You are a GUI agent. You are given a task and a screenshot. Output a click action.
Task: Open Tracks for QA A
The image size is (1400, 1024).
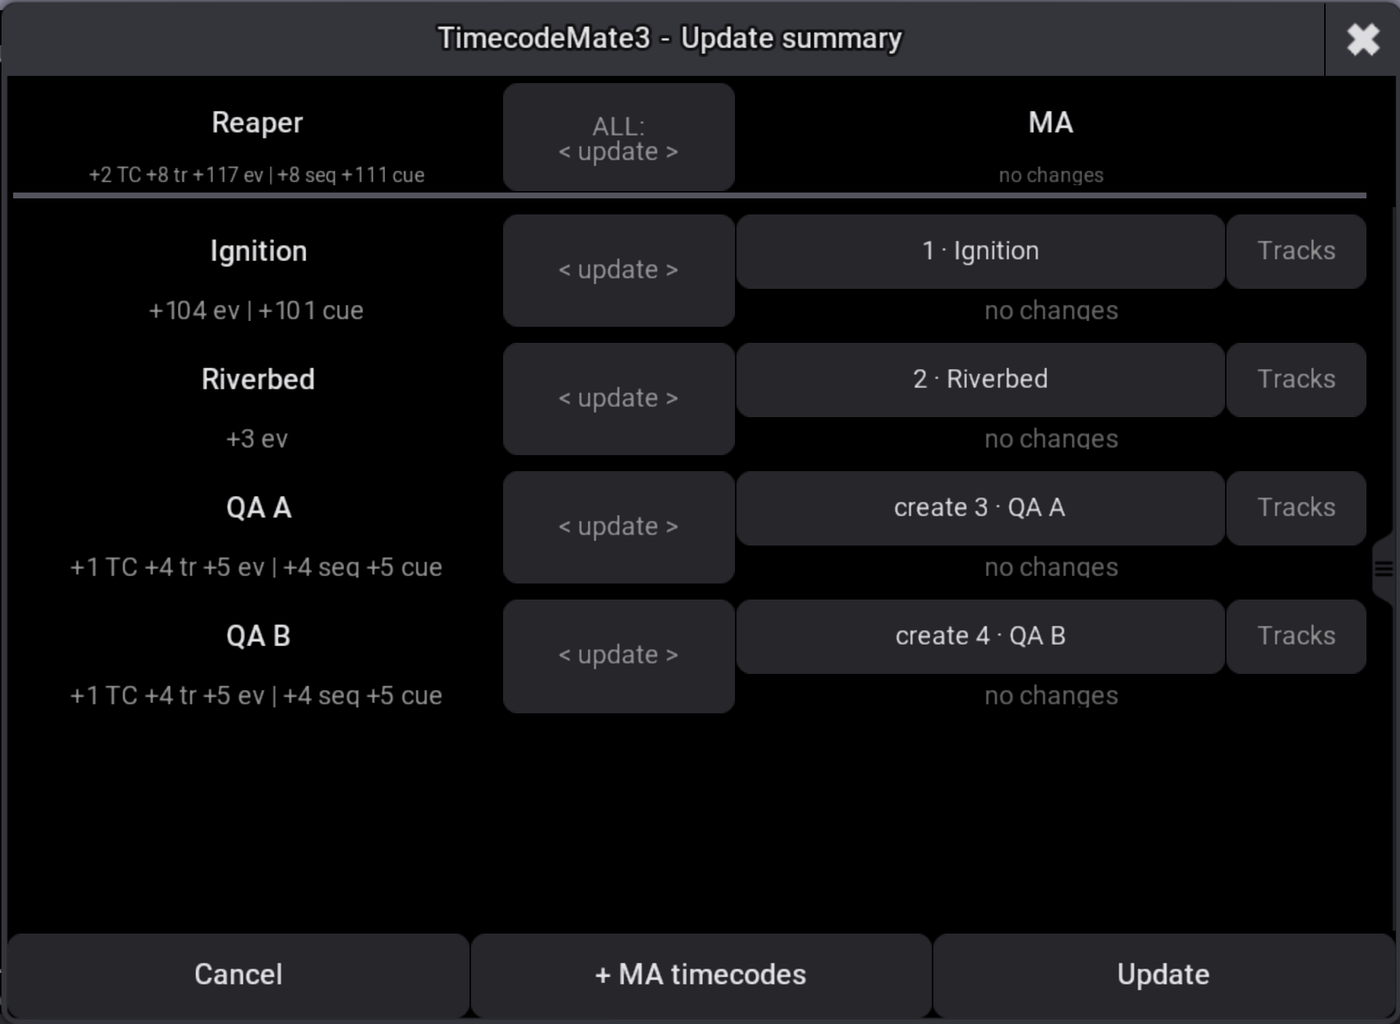click(1296, 508)
